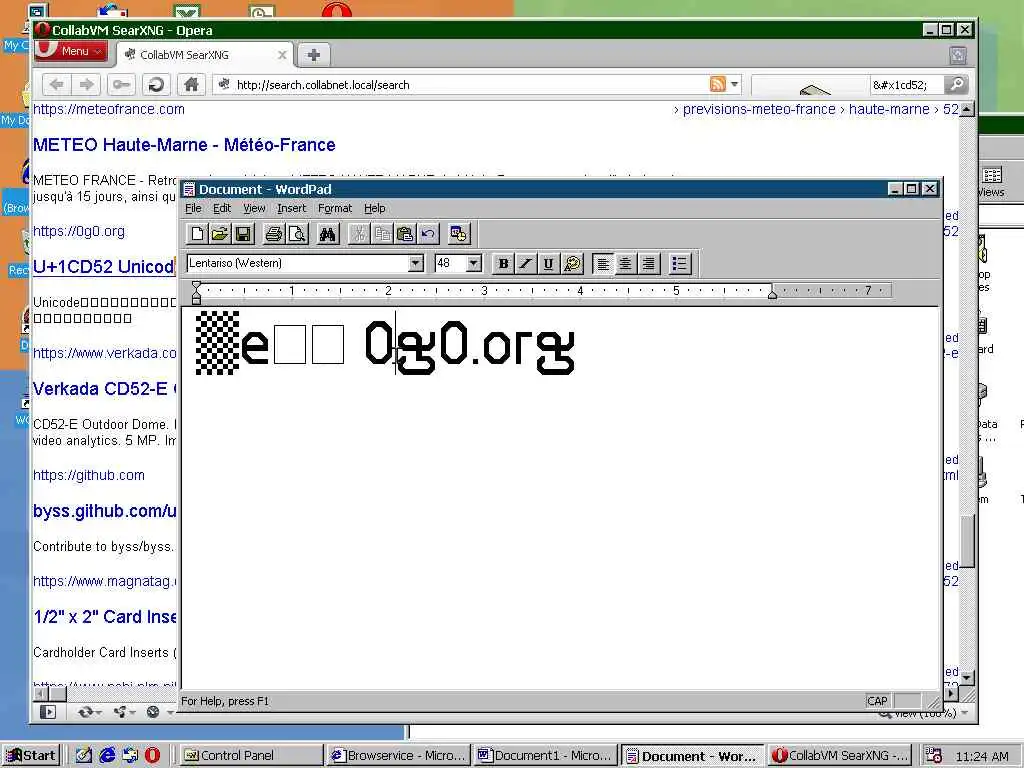Toggle Underline formatting in WordPad
The height and width of the screenshot is (768, 1024).
(x=549, y=264)
